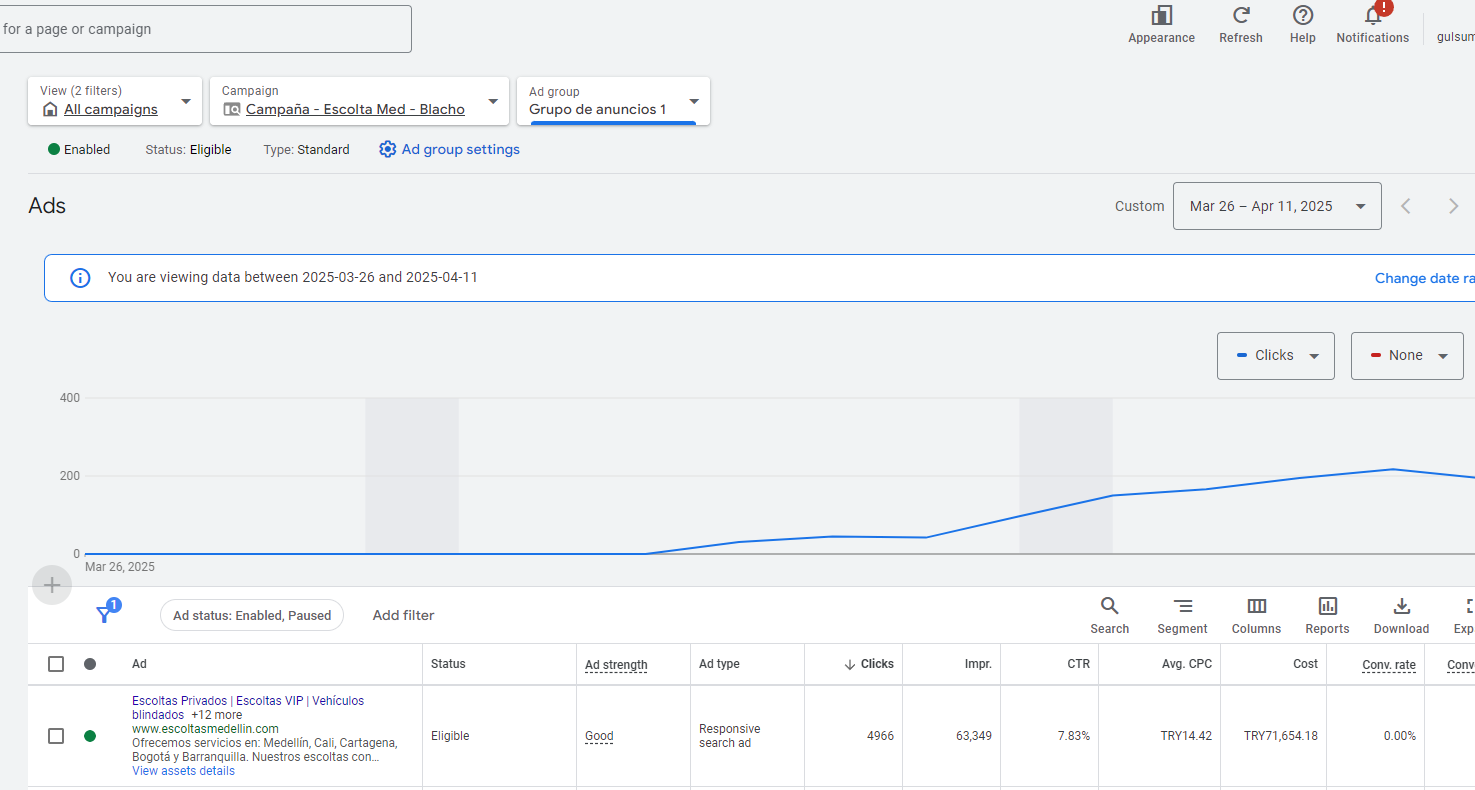Click the Ad strength column header
The height and width of the screenshot is (790, 1475).
point(616,665)
